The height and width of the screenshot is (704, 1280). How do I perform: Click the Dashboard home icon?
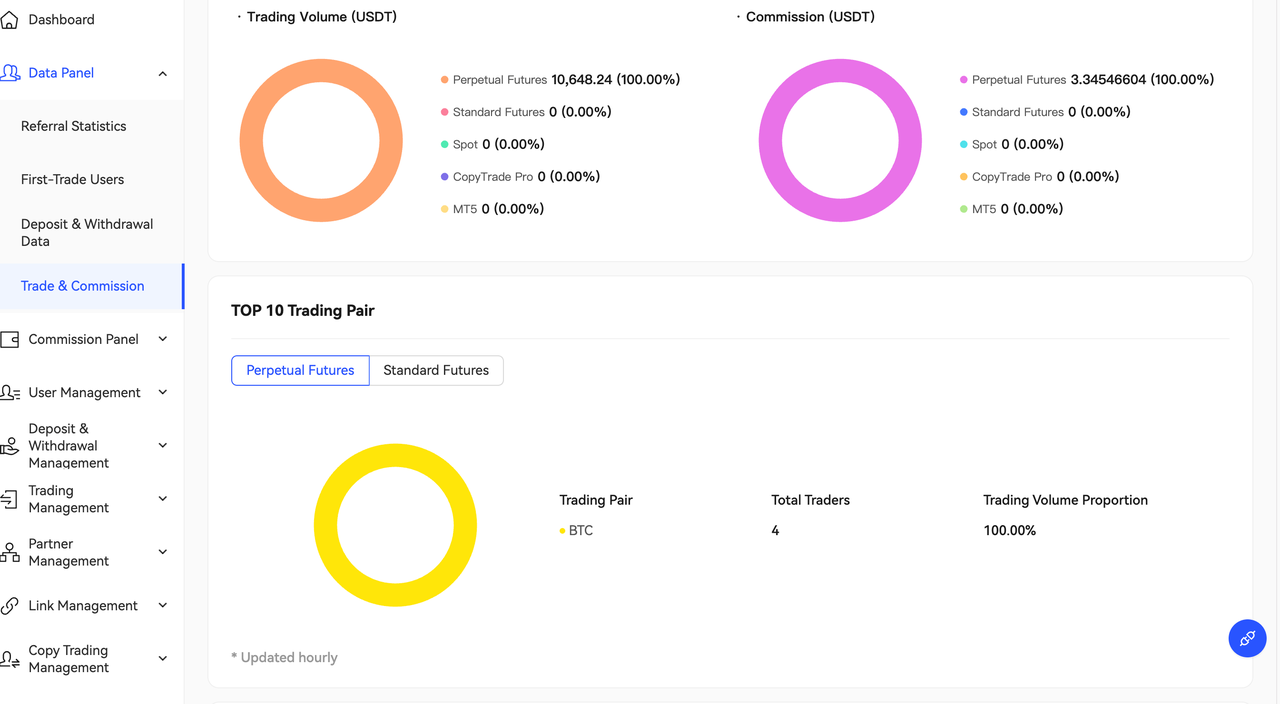click(10, 20)
